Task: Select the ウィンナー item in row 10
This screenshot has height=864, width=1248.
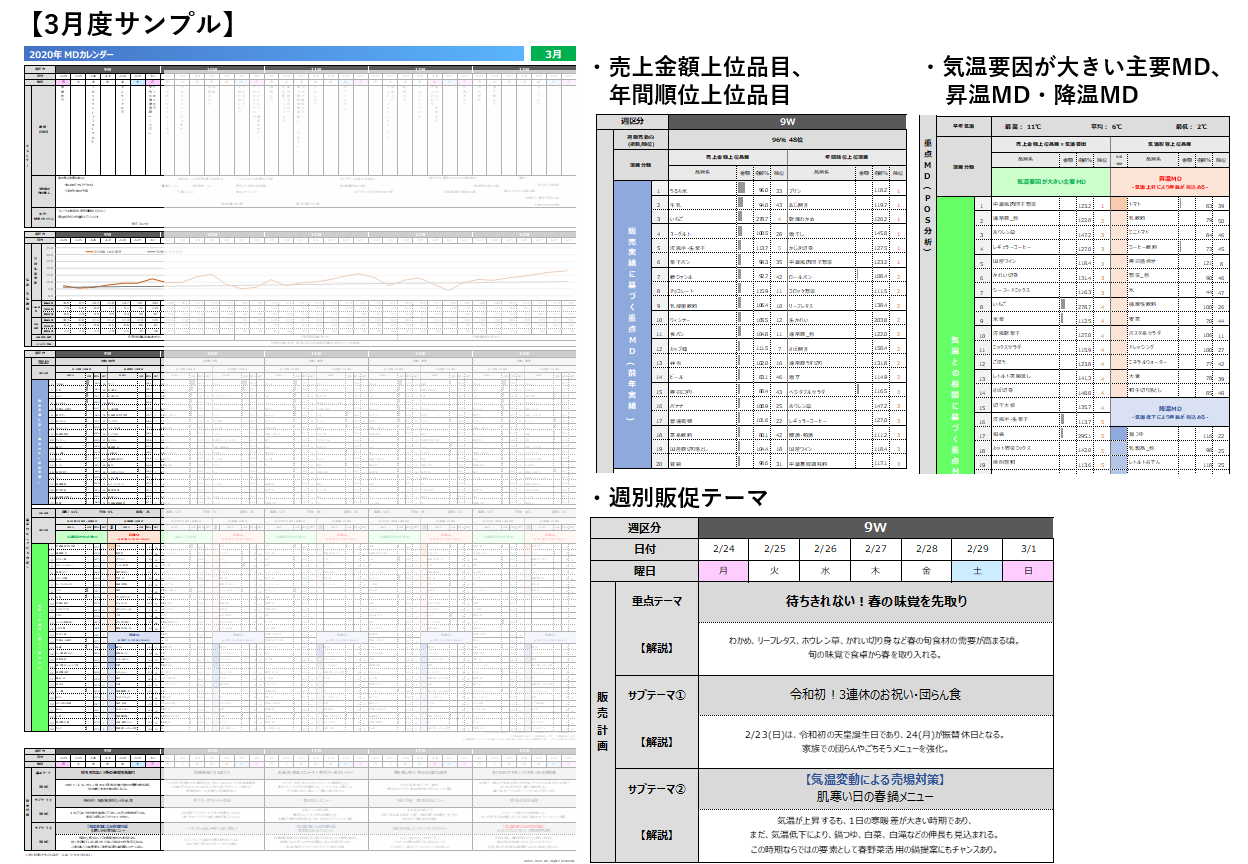Action: [680, 320]
